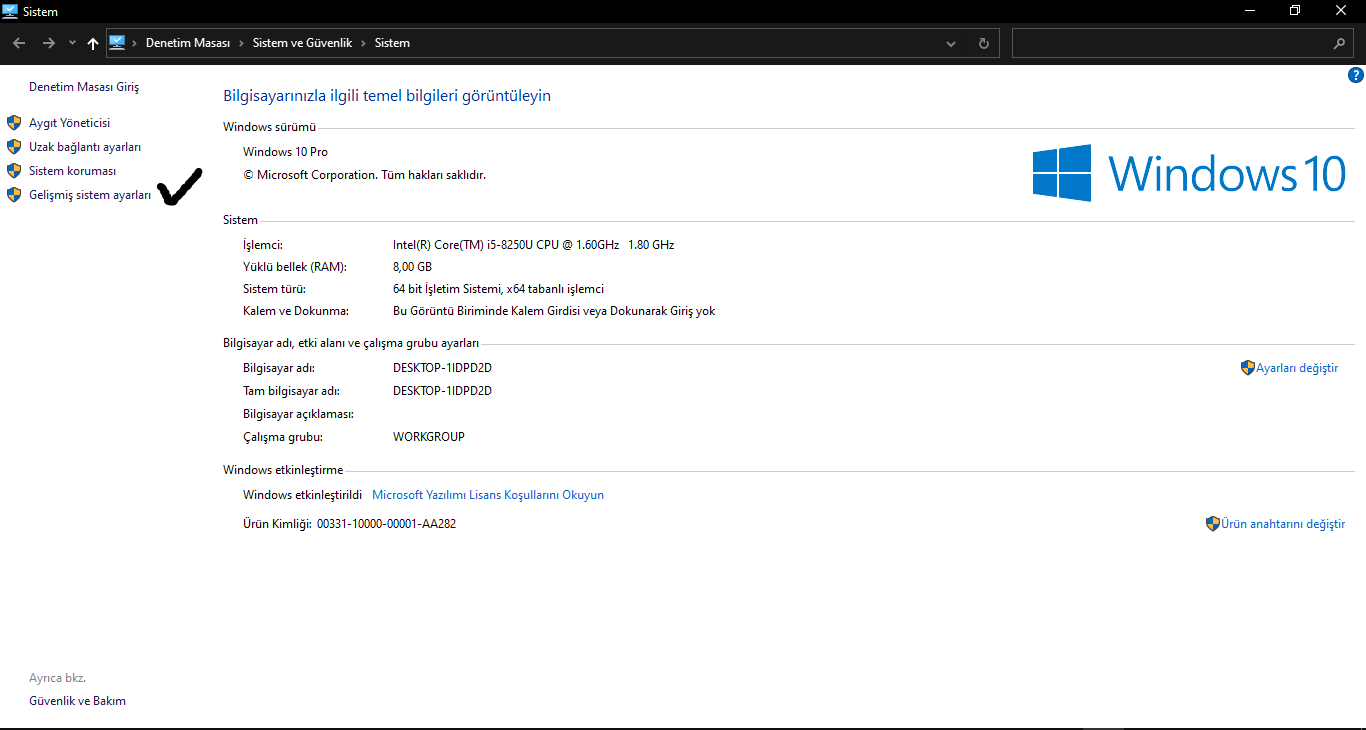
Task: Open Uzak bağlantı ayarları
Action: (x=85, y=147)
